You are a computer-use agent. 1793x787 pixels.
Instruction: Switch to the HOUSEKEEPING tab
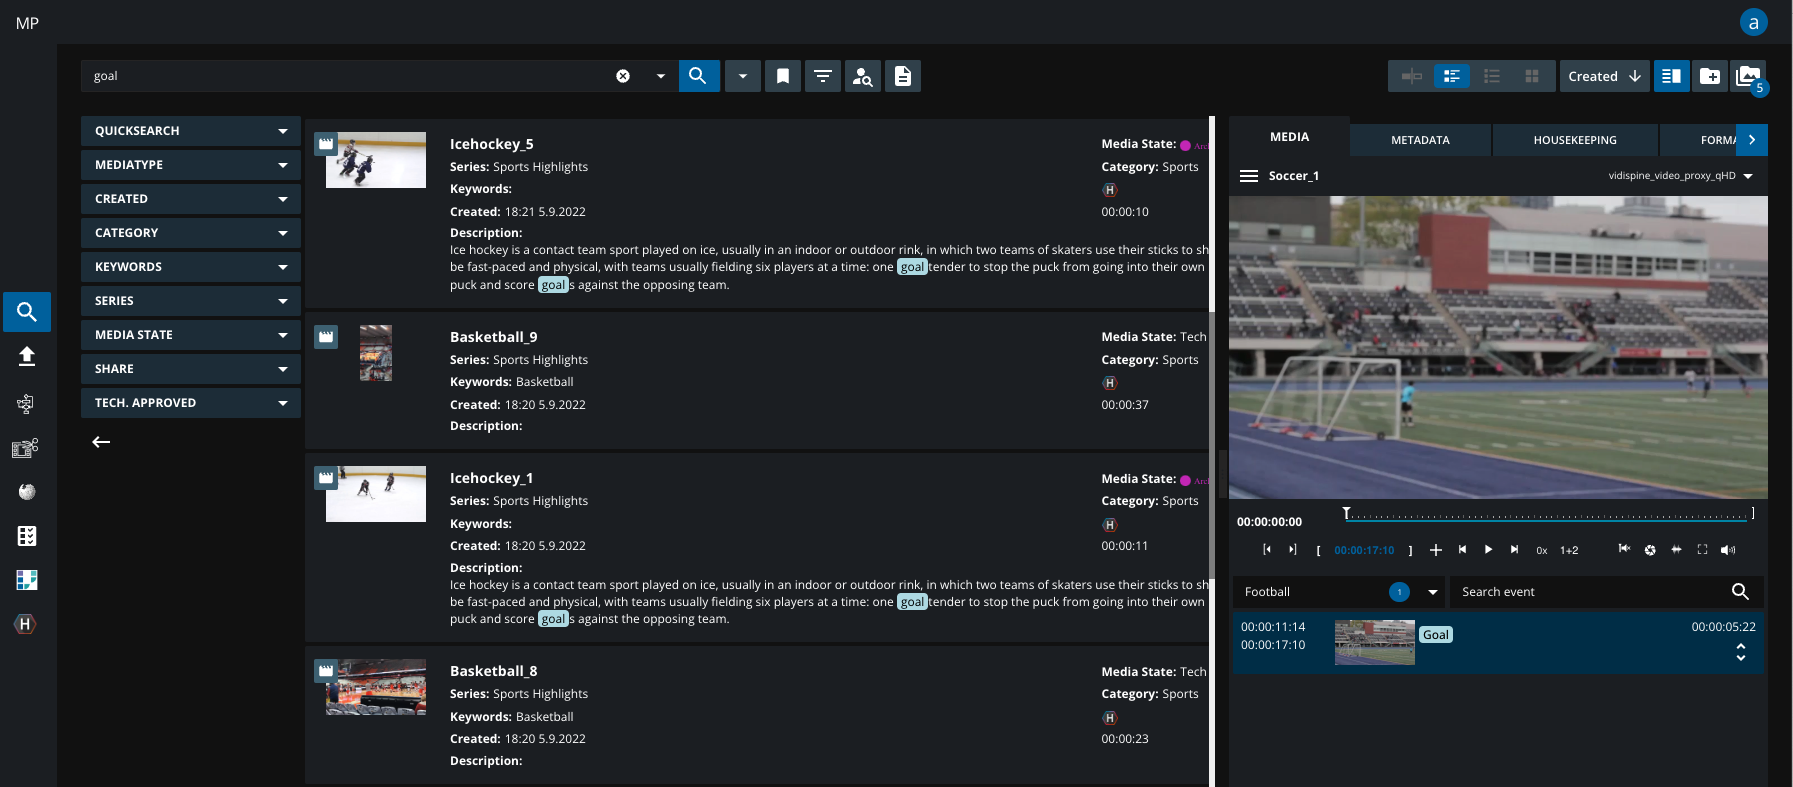click(x=1575, y=140)
